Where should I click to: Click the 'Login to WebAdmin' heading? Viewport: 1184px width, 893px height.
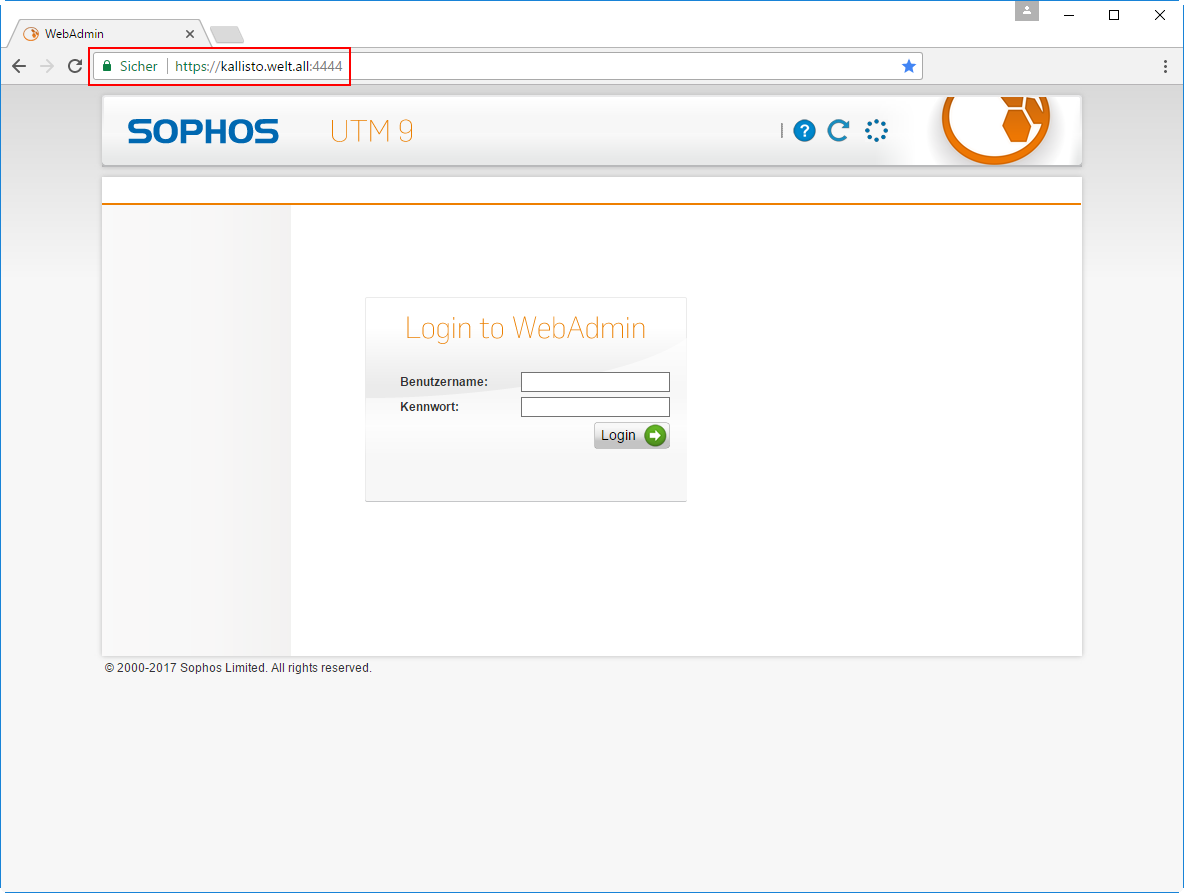(x=526, y=328)
